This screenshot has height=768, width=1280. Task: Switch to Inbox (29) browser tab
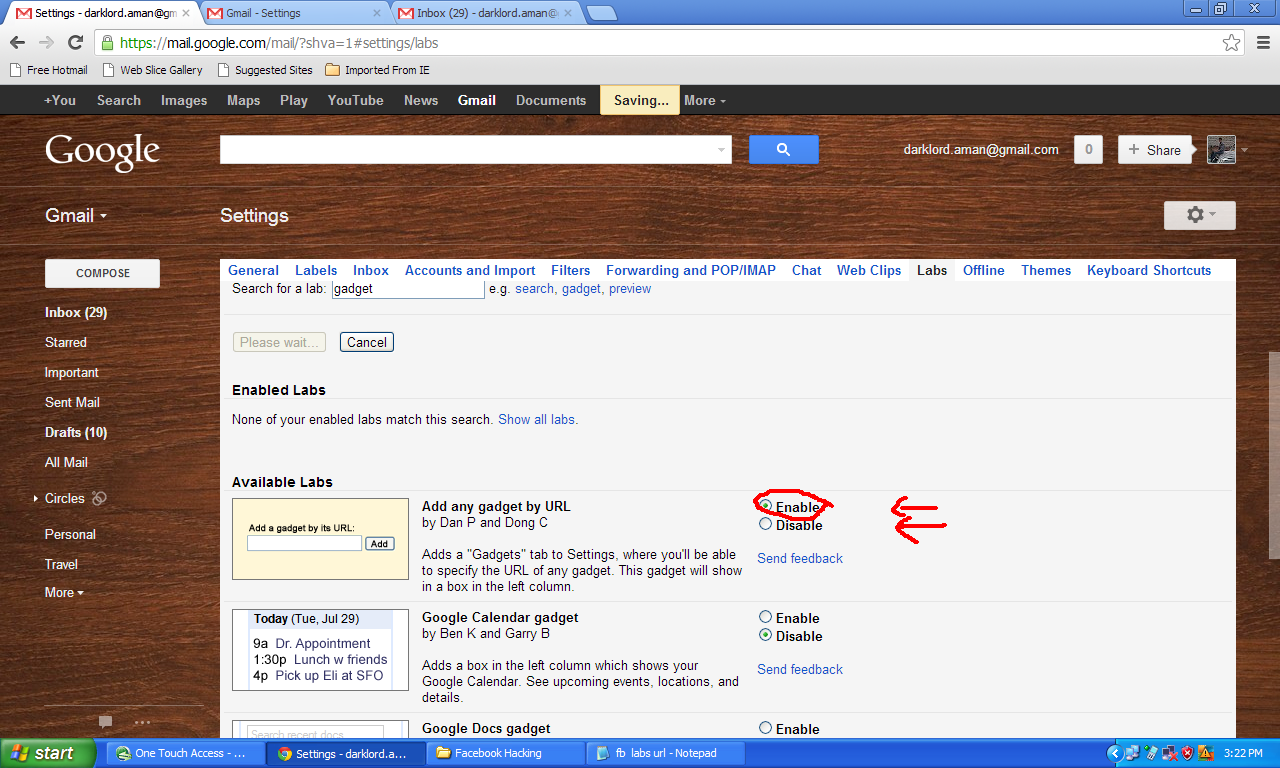tap(485, 13)
